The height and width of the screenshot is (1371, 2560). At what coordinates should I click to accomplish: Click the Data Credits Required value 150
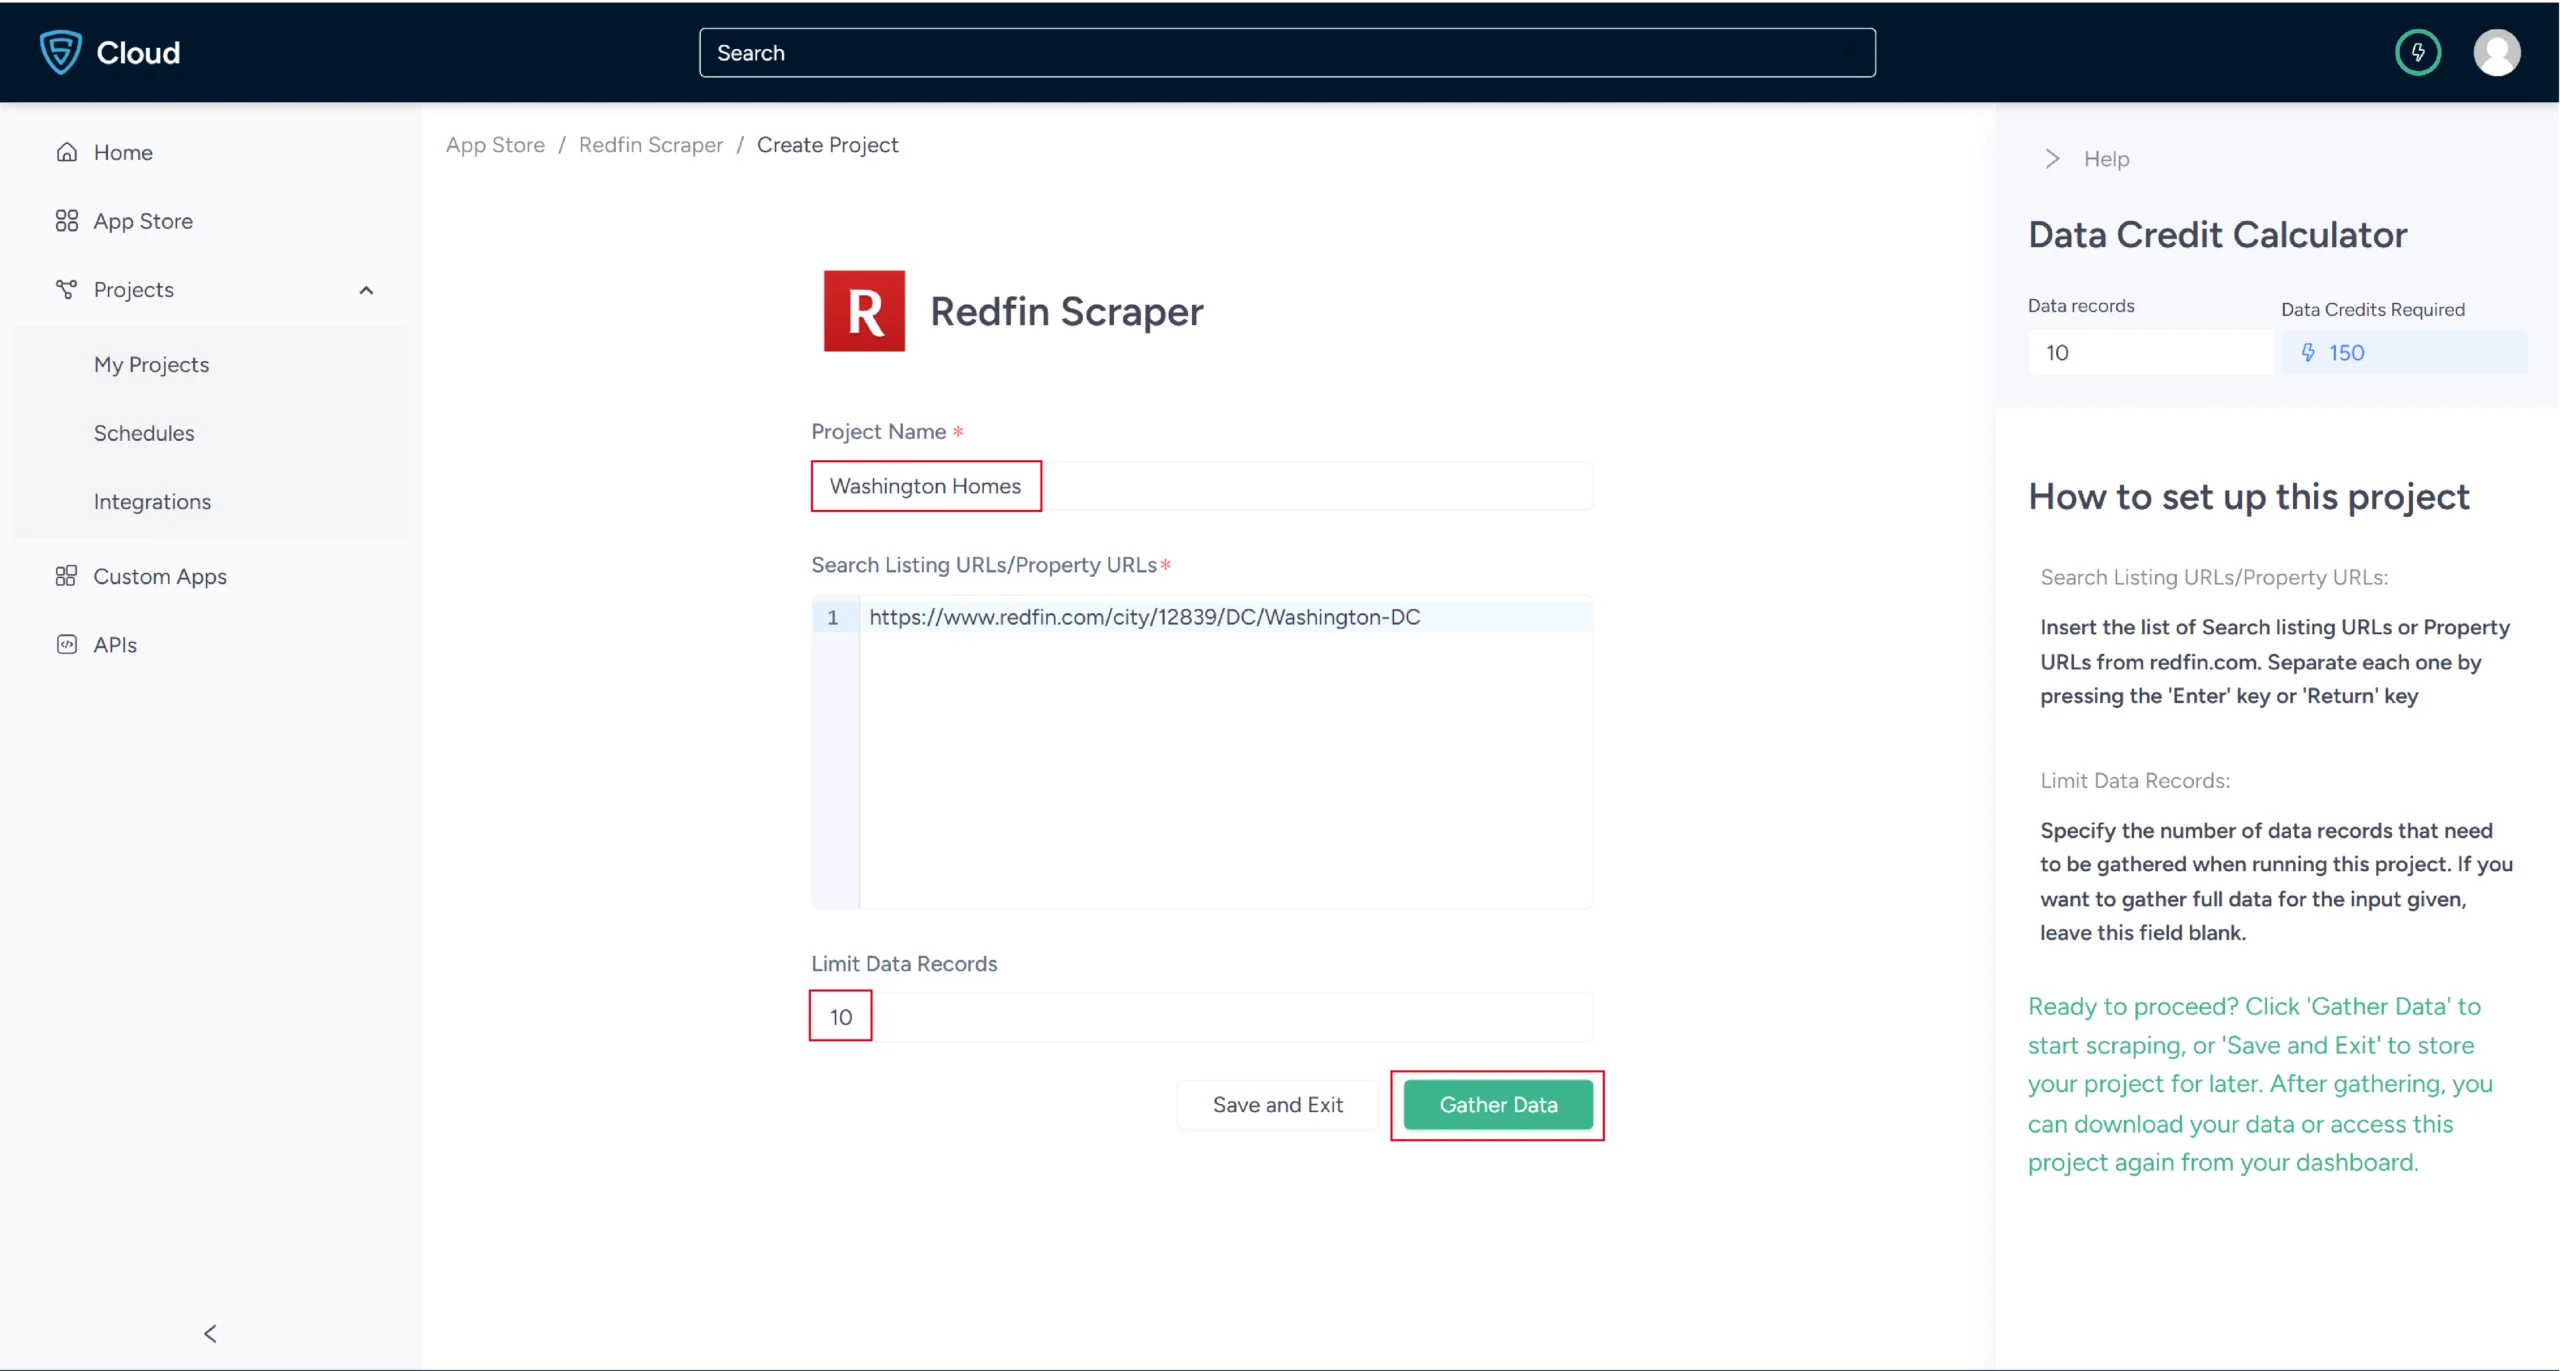2346,353
